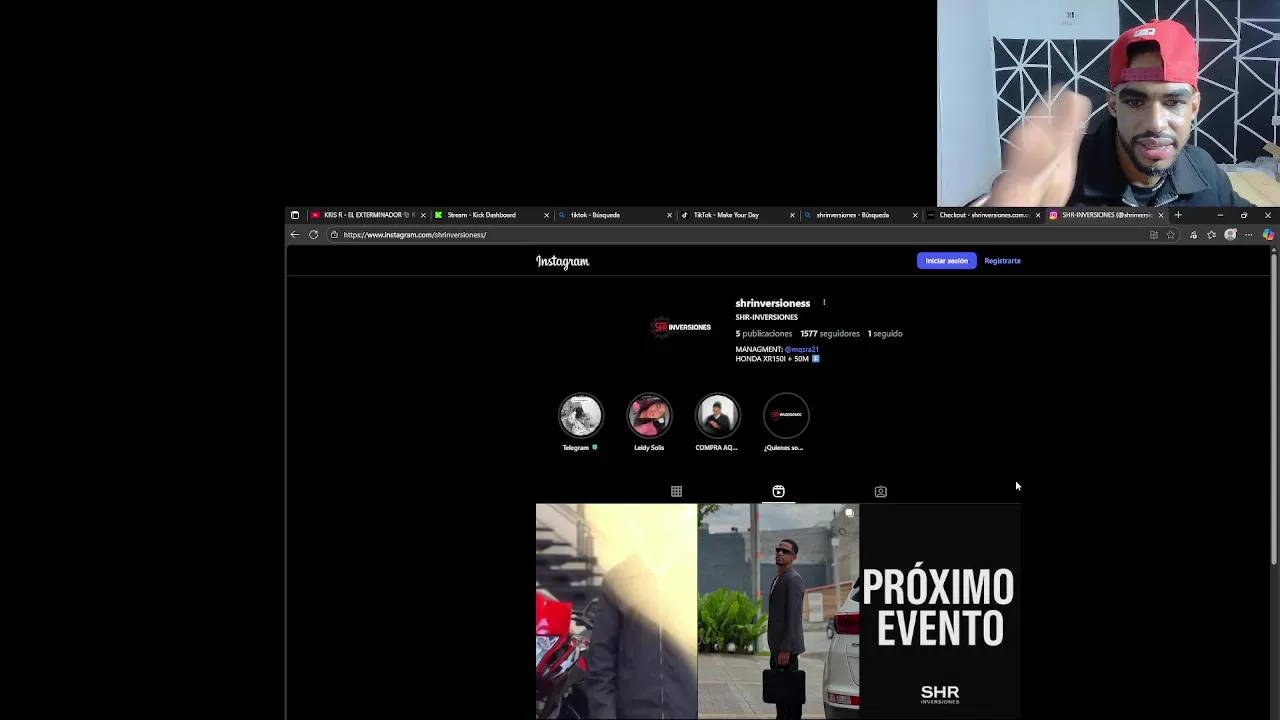This screenshot has width=1280, height=720.
Task: Close the Stream - Kick Dashboard tab
Action: coord(546,215)
